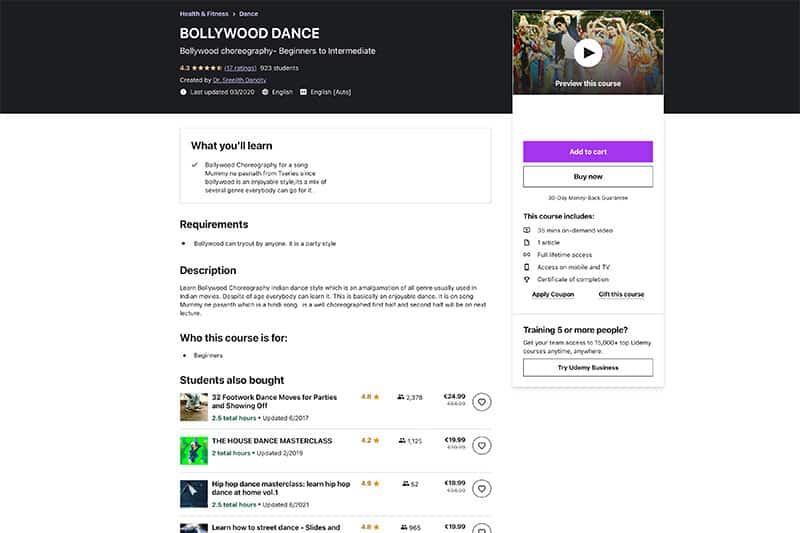Open Health & Fitness breadcrumb link
The width and height of the screenshot is (800, 533).
(204, 14)
